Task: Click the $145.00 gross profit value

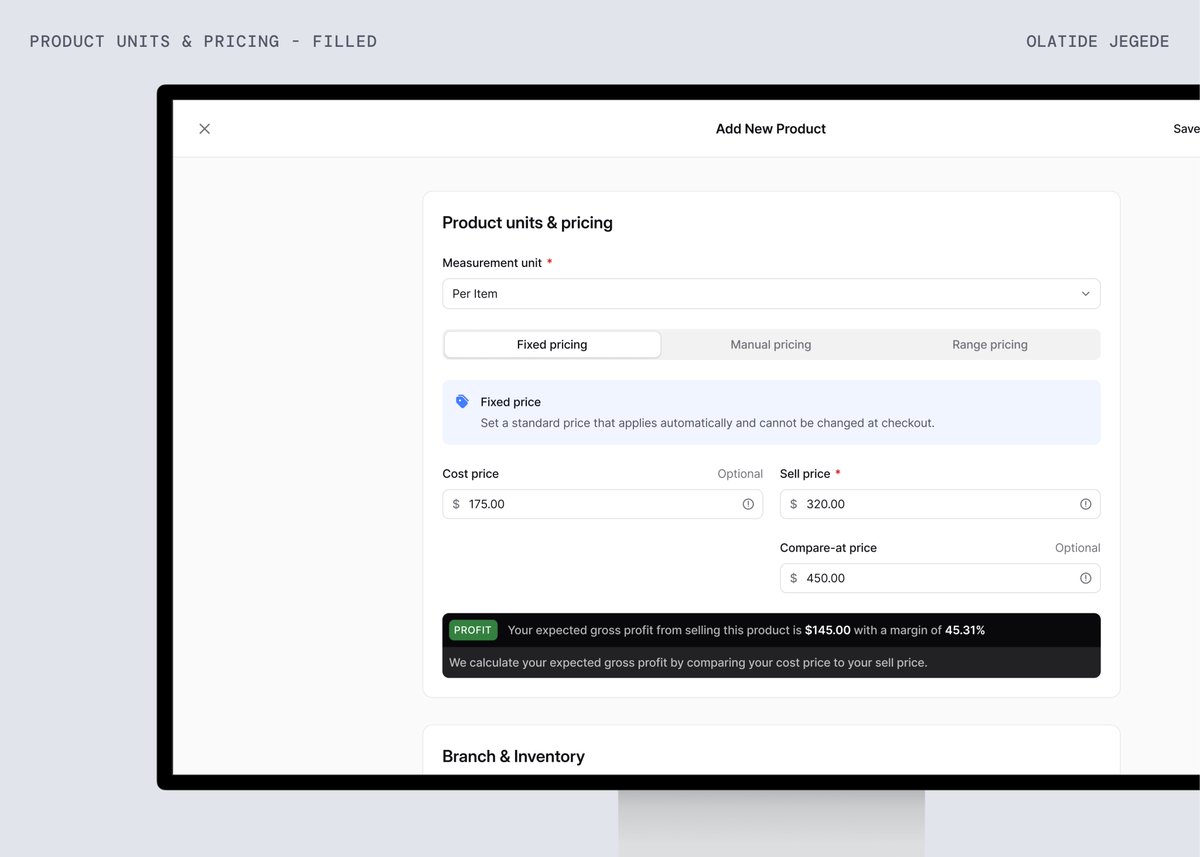Action: point(828,630)
